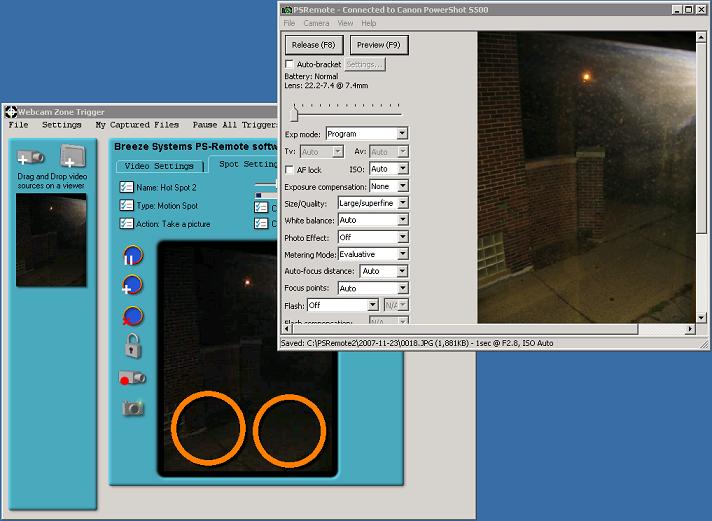Viewport: 712px width, 521px height.
Task: Click the padlock lock icon
Action: [133, 346]
